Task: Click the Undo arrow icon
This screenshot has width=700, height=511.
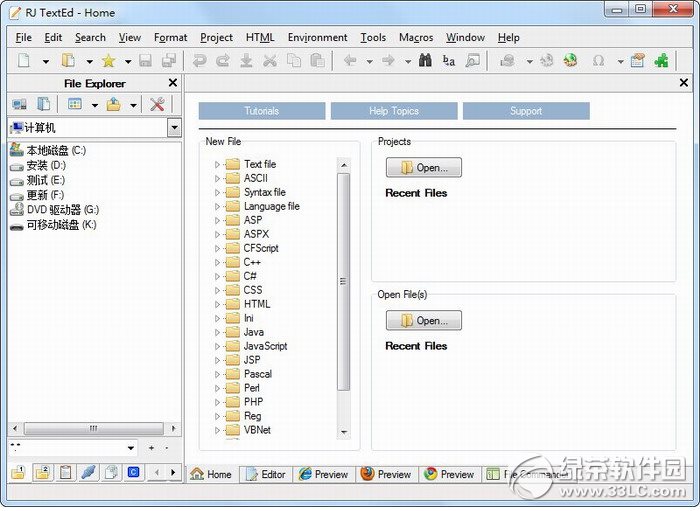Action: (x=199, y=60)
